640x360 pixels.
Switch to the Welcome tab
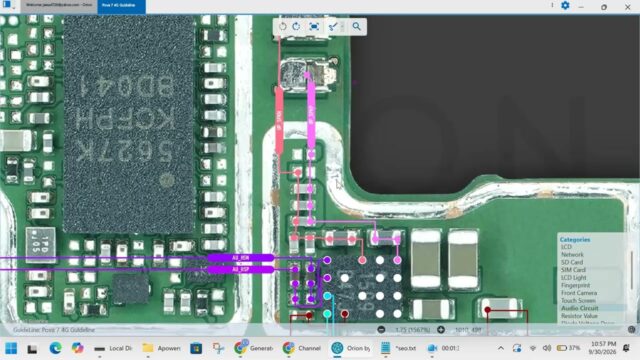pos(59,5)
